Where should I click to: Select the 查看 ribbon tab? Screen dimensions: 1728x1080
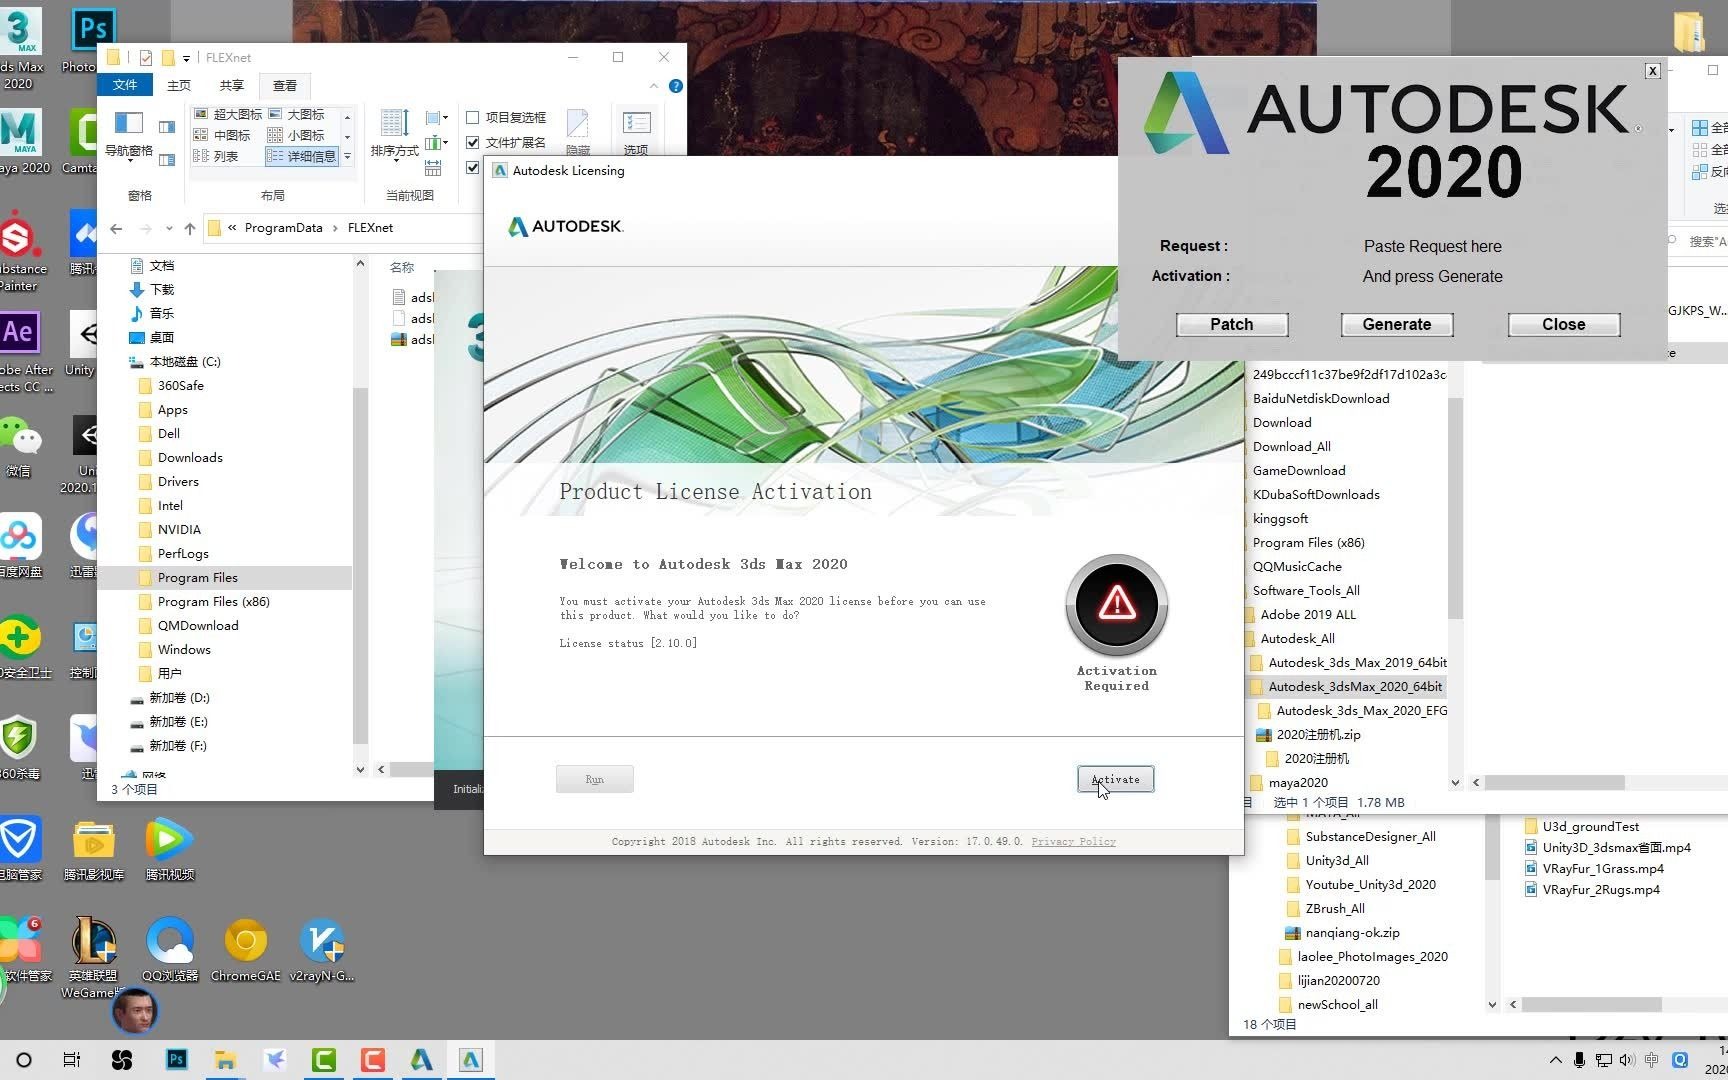[285, 85]
